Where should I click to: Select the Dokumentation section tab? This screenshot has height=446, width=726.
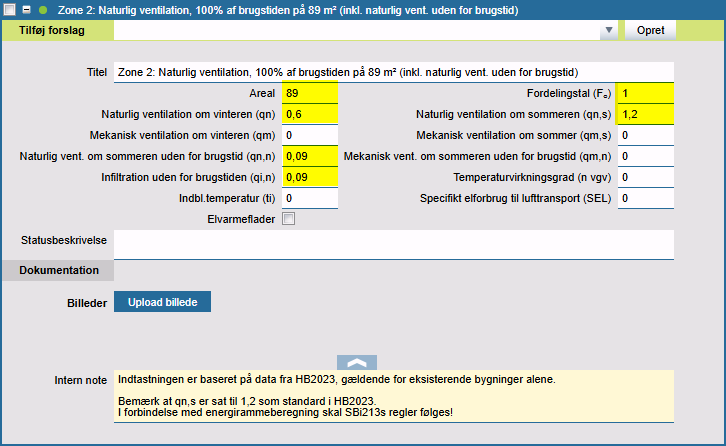[57, 270]
